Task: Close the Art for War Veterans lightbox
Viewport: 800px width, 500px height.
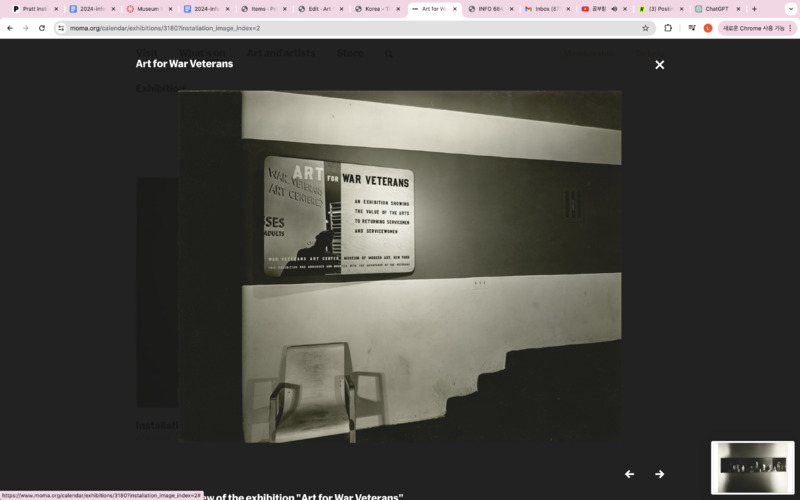Action: (x=659, y=65)
